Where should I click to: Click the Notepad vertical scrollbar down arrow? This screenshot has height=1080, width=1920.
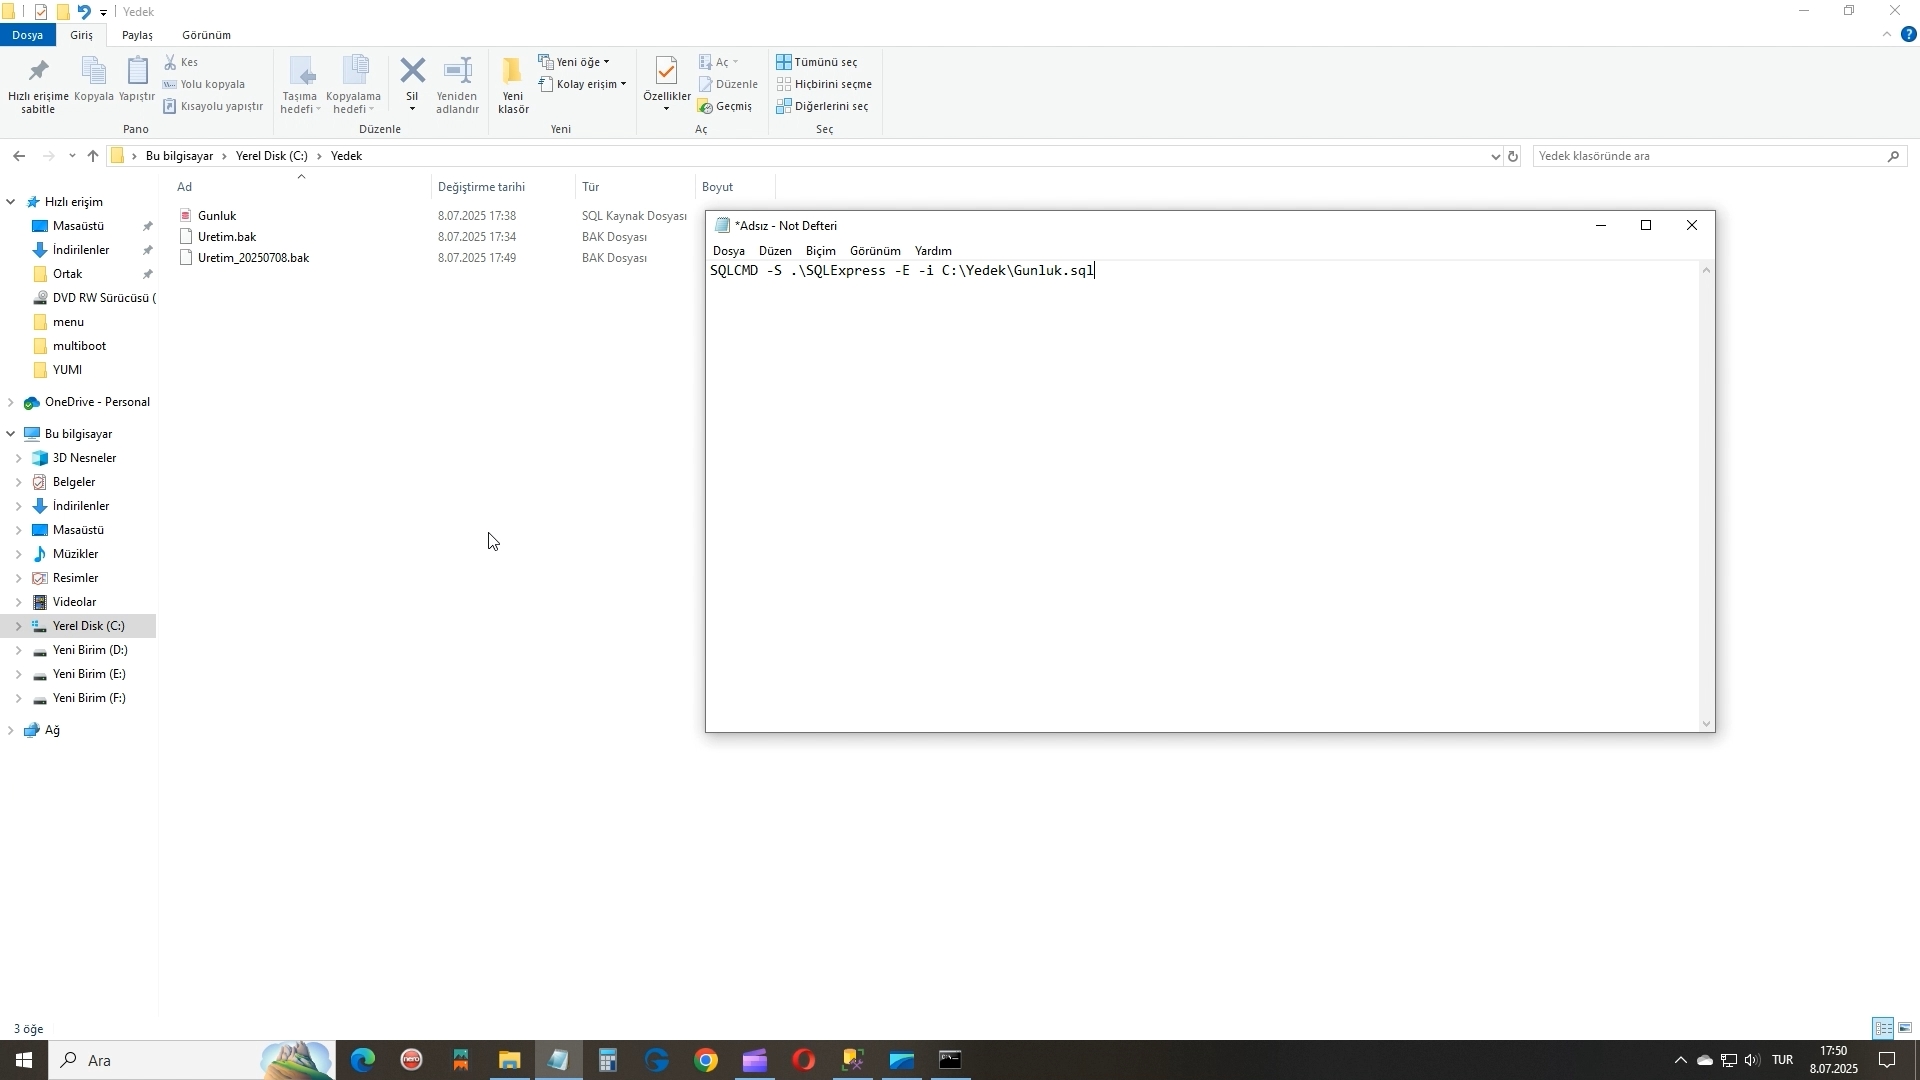point(1707,723)
